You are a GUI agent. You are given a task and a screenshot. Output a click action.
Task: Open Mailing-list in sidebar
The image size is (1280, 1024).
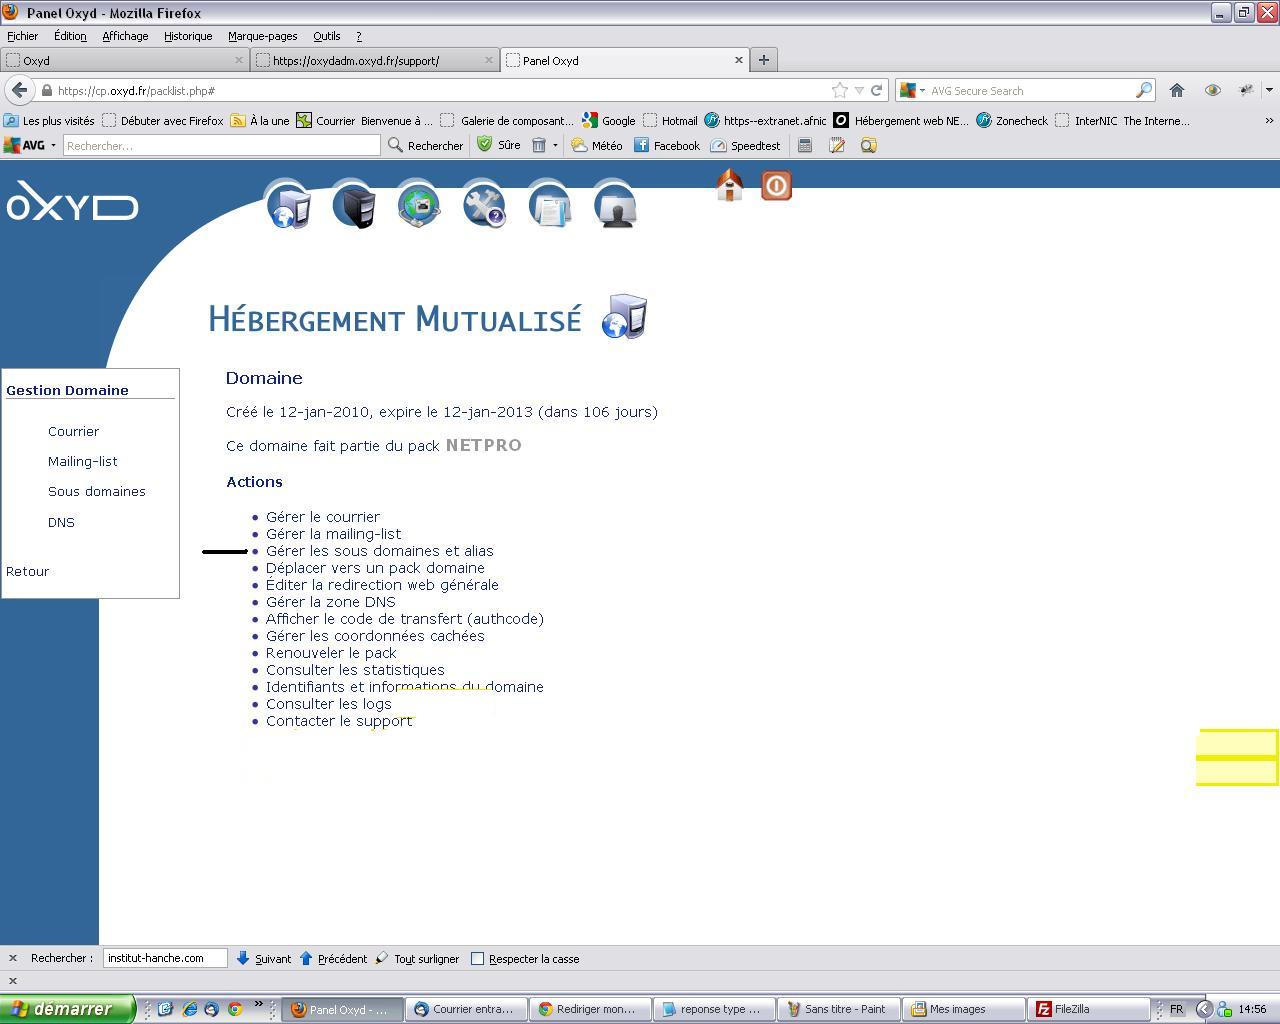[83, 461]
